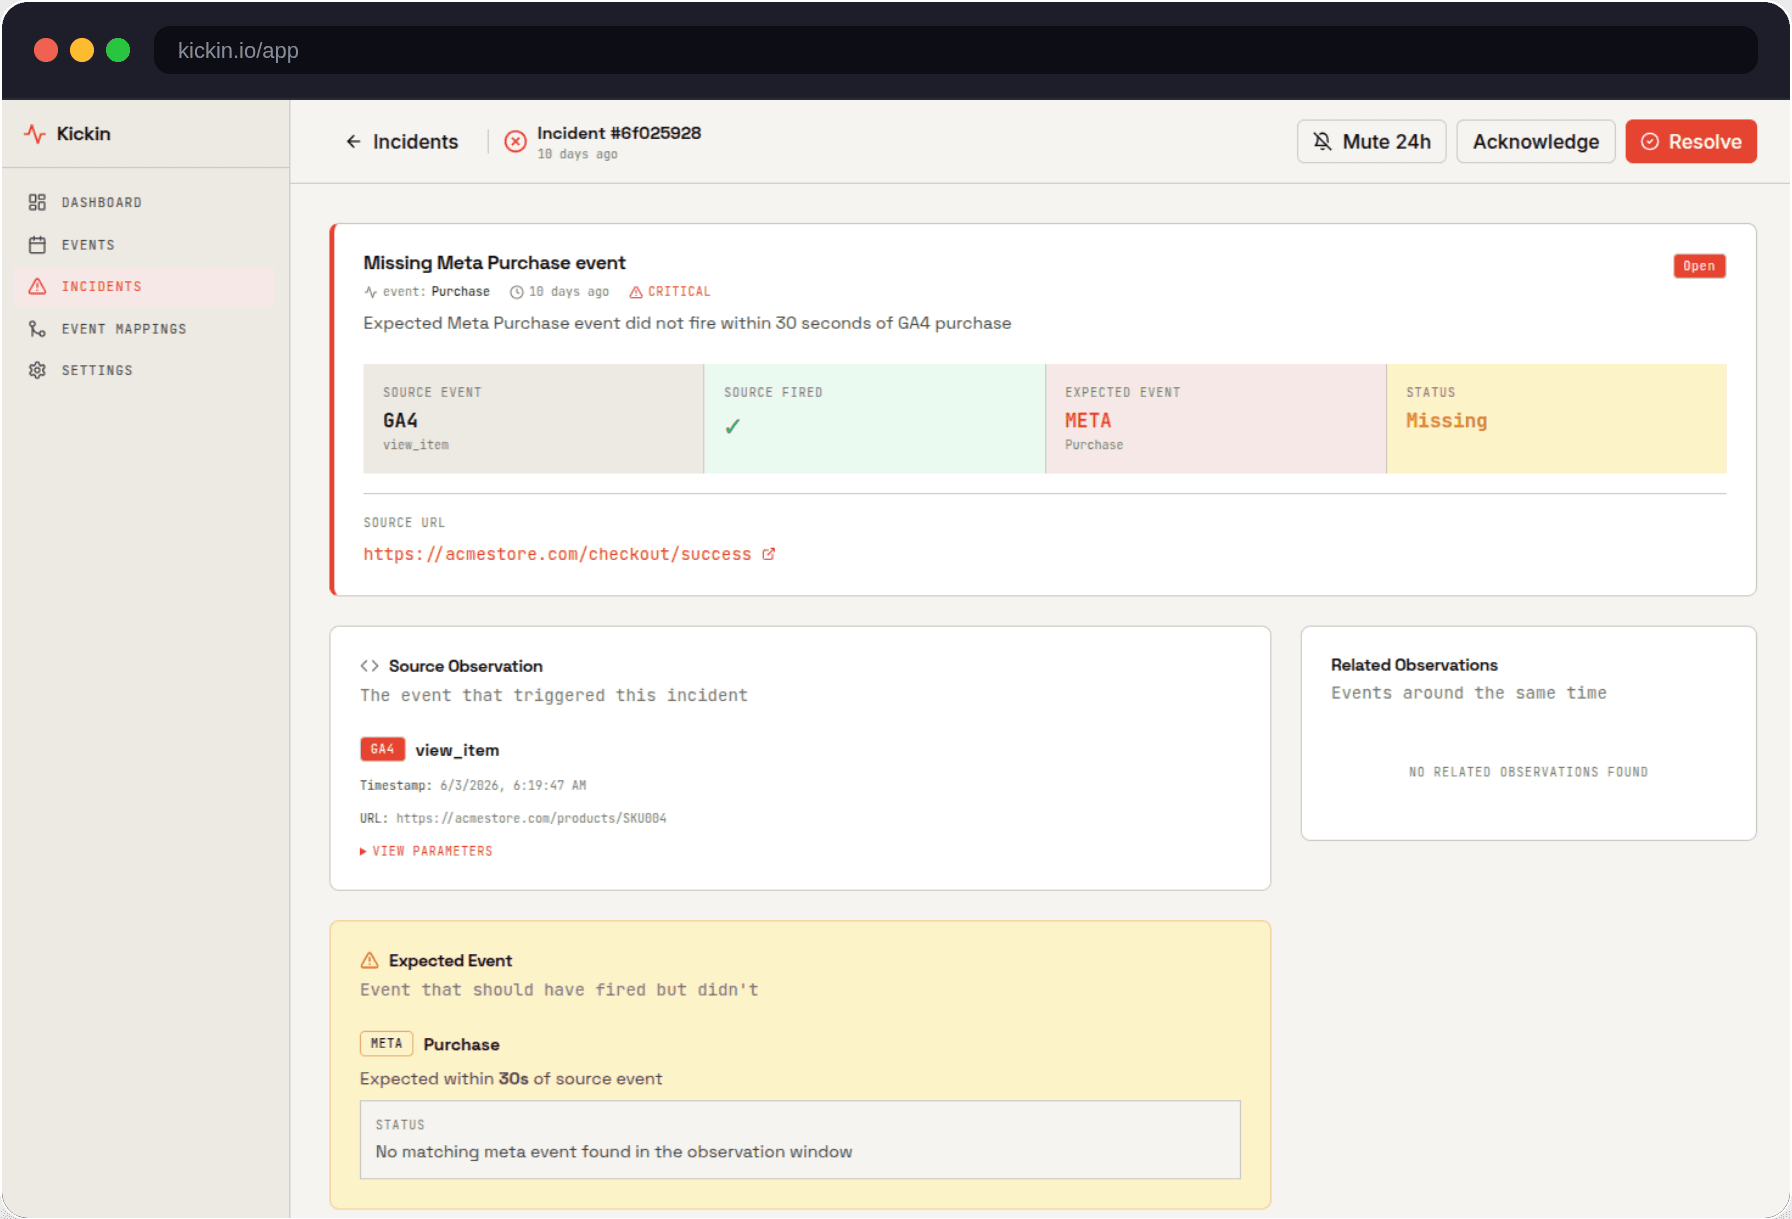
Task: Click the META expected event value
Action: click(x=1088, y=421)
